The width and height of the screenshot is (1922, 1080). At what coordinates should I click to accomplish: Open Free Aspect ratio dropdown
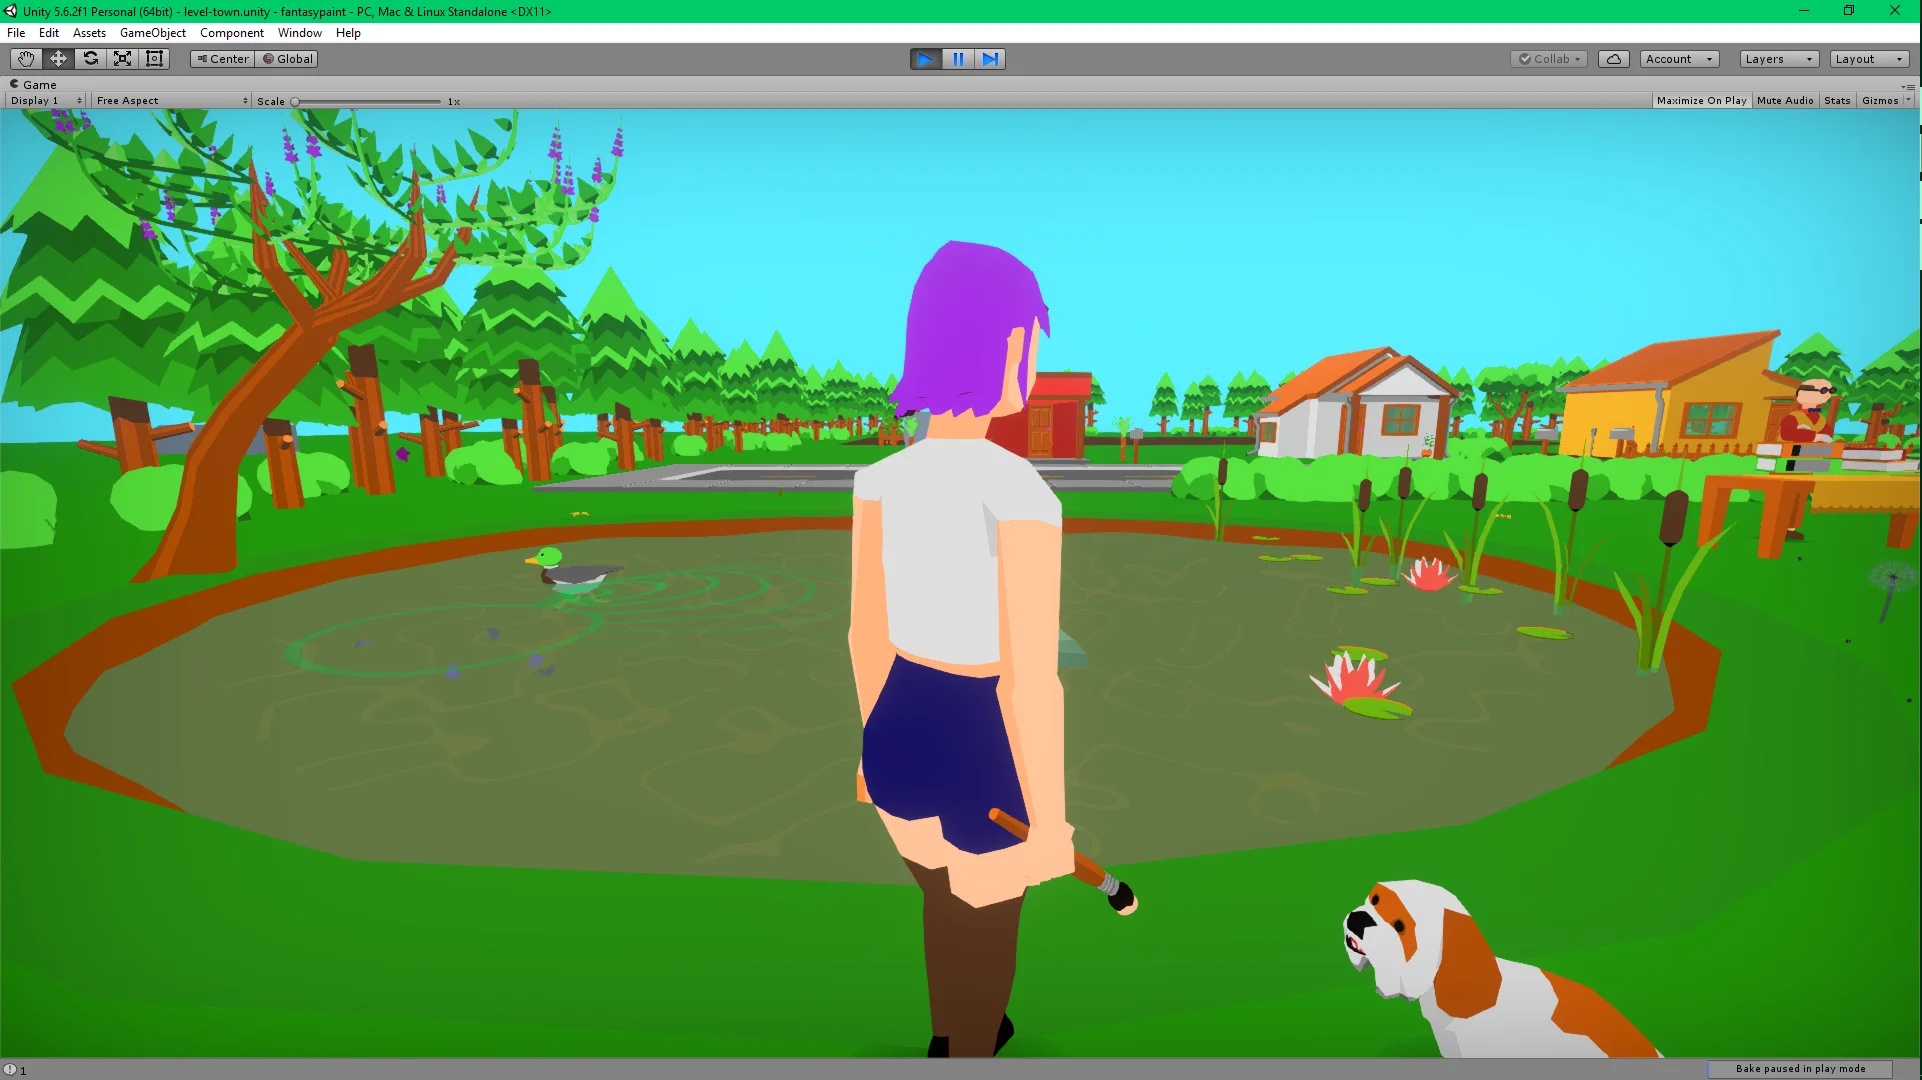[x=172, y=101]
